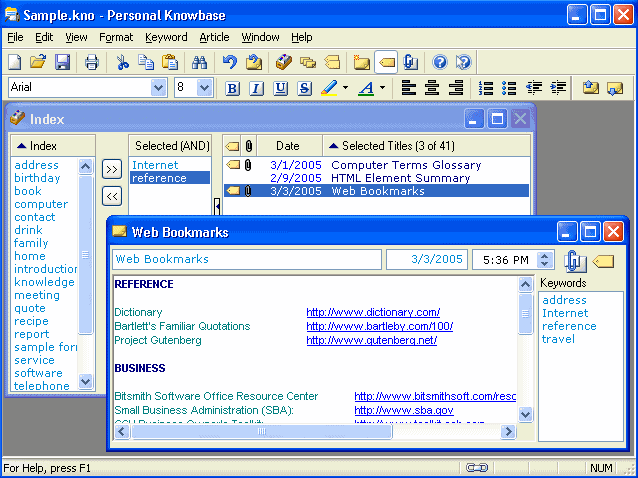Viewport: 638px width, 478px height.
Task: Save using the floppy disk icon
Action: 62,62
